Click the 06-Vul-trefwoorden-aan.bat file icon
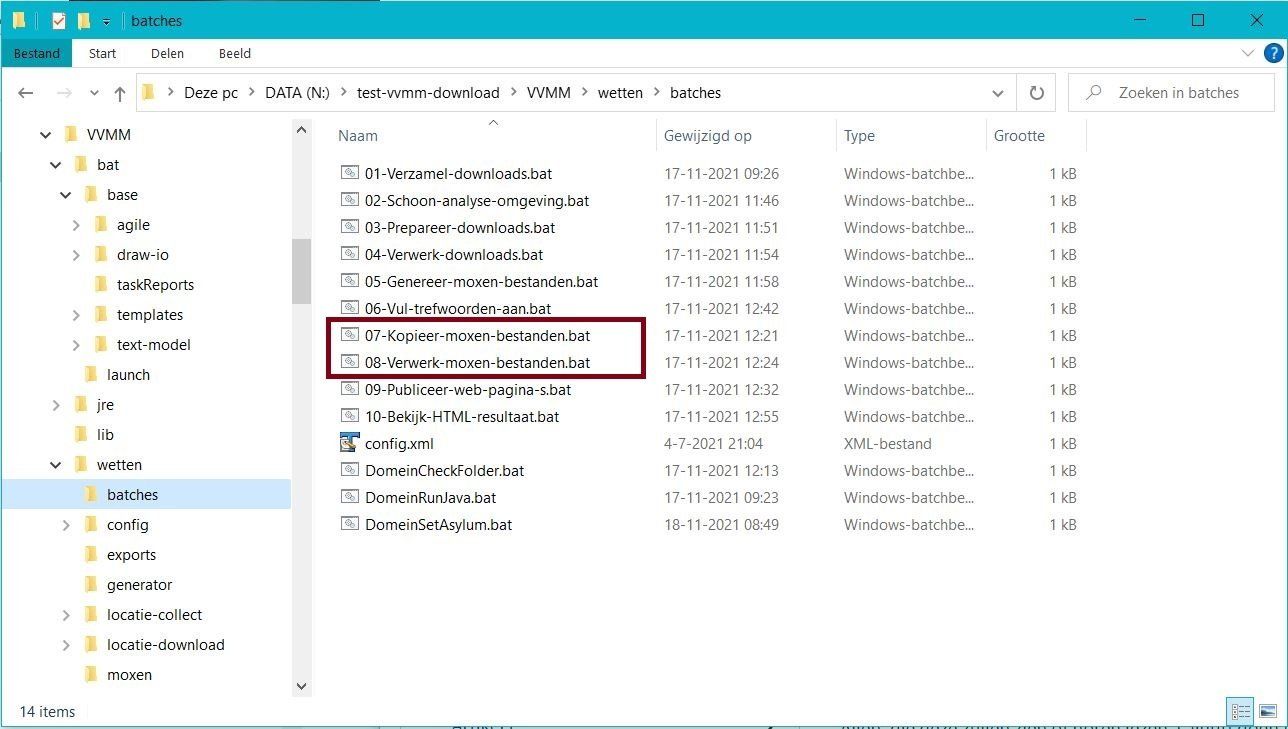 349,308
